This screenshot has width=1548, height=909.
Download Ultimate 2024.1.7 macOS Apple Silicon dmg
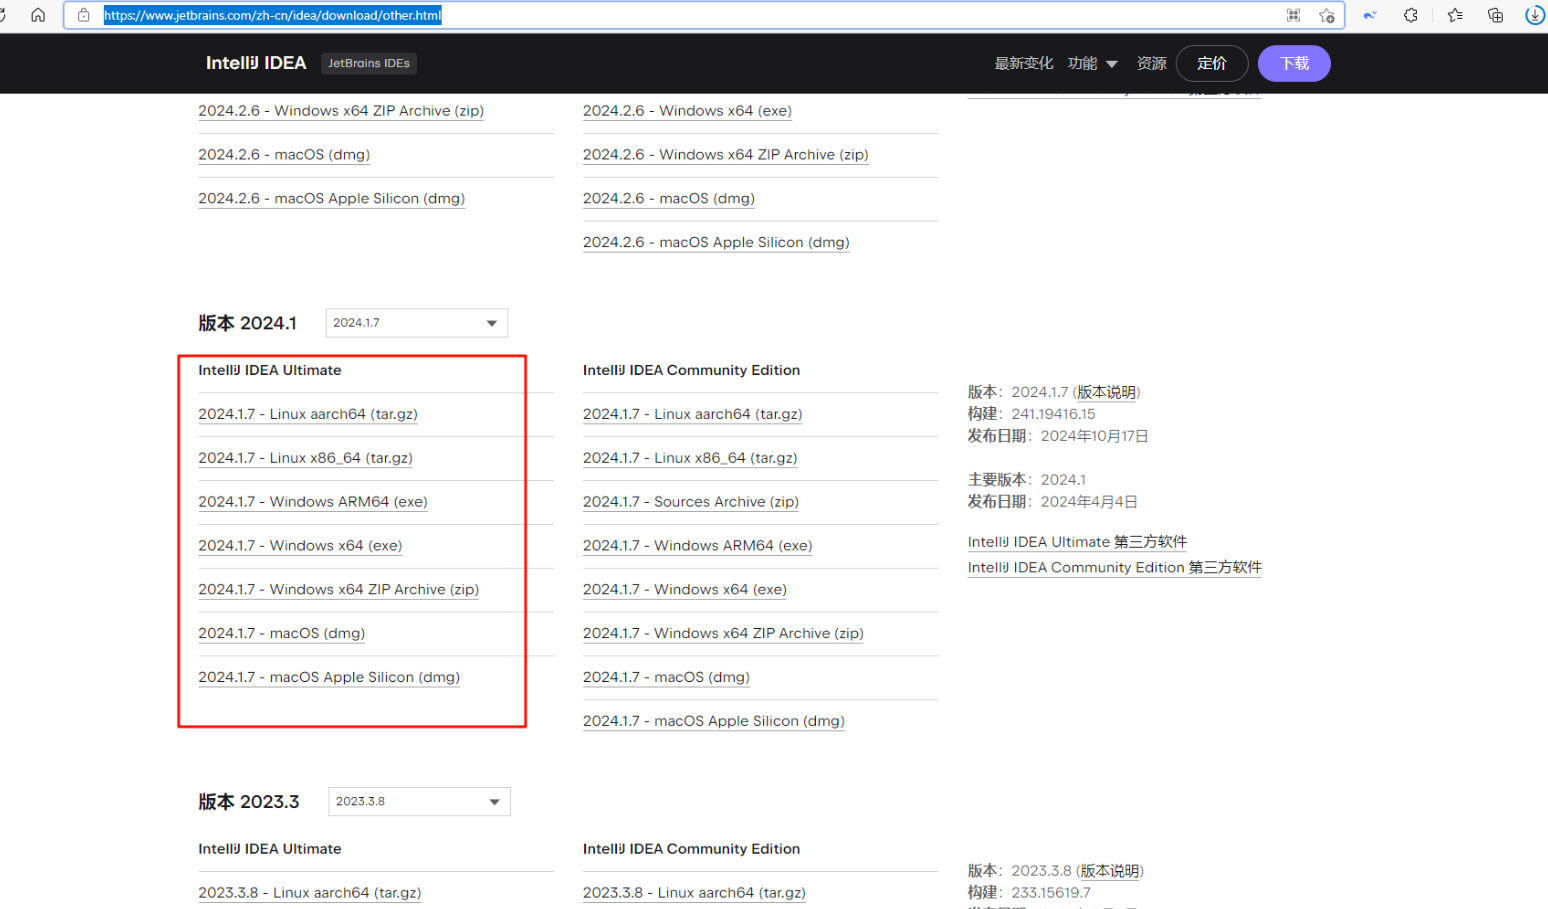tap(329, 678)
